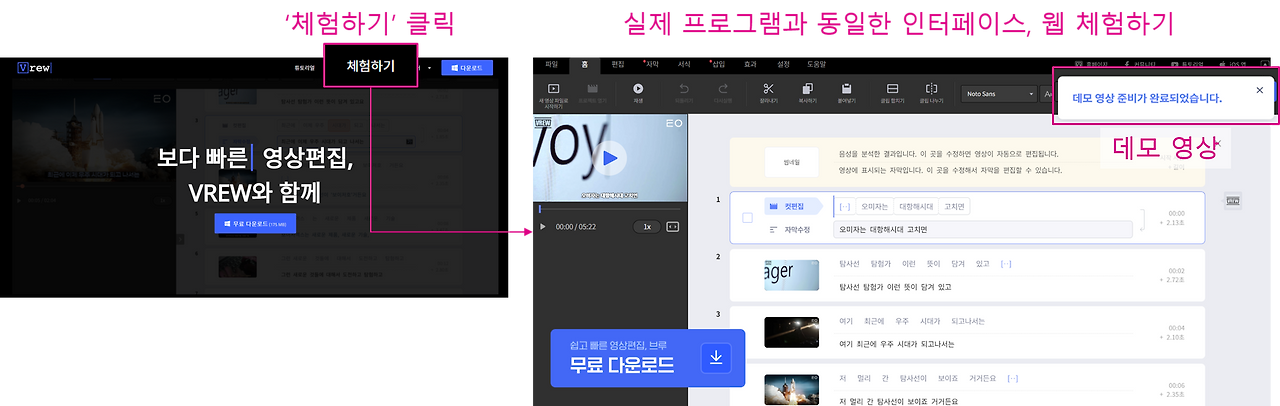Image resolution: width=1280 pixels, height=406 pixels.
Task: Open the 효과 tab
Action: point(750,64)
